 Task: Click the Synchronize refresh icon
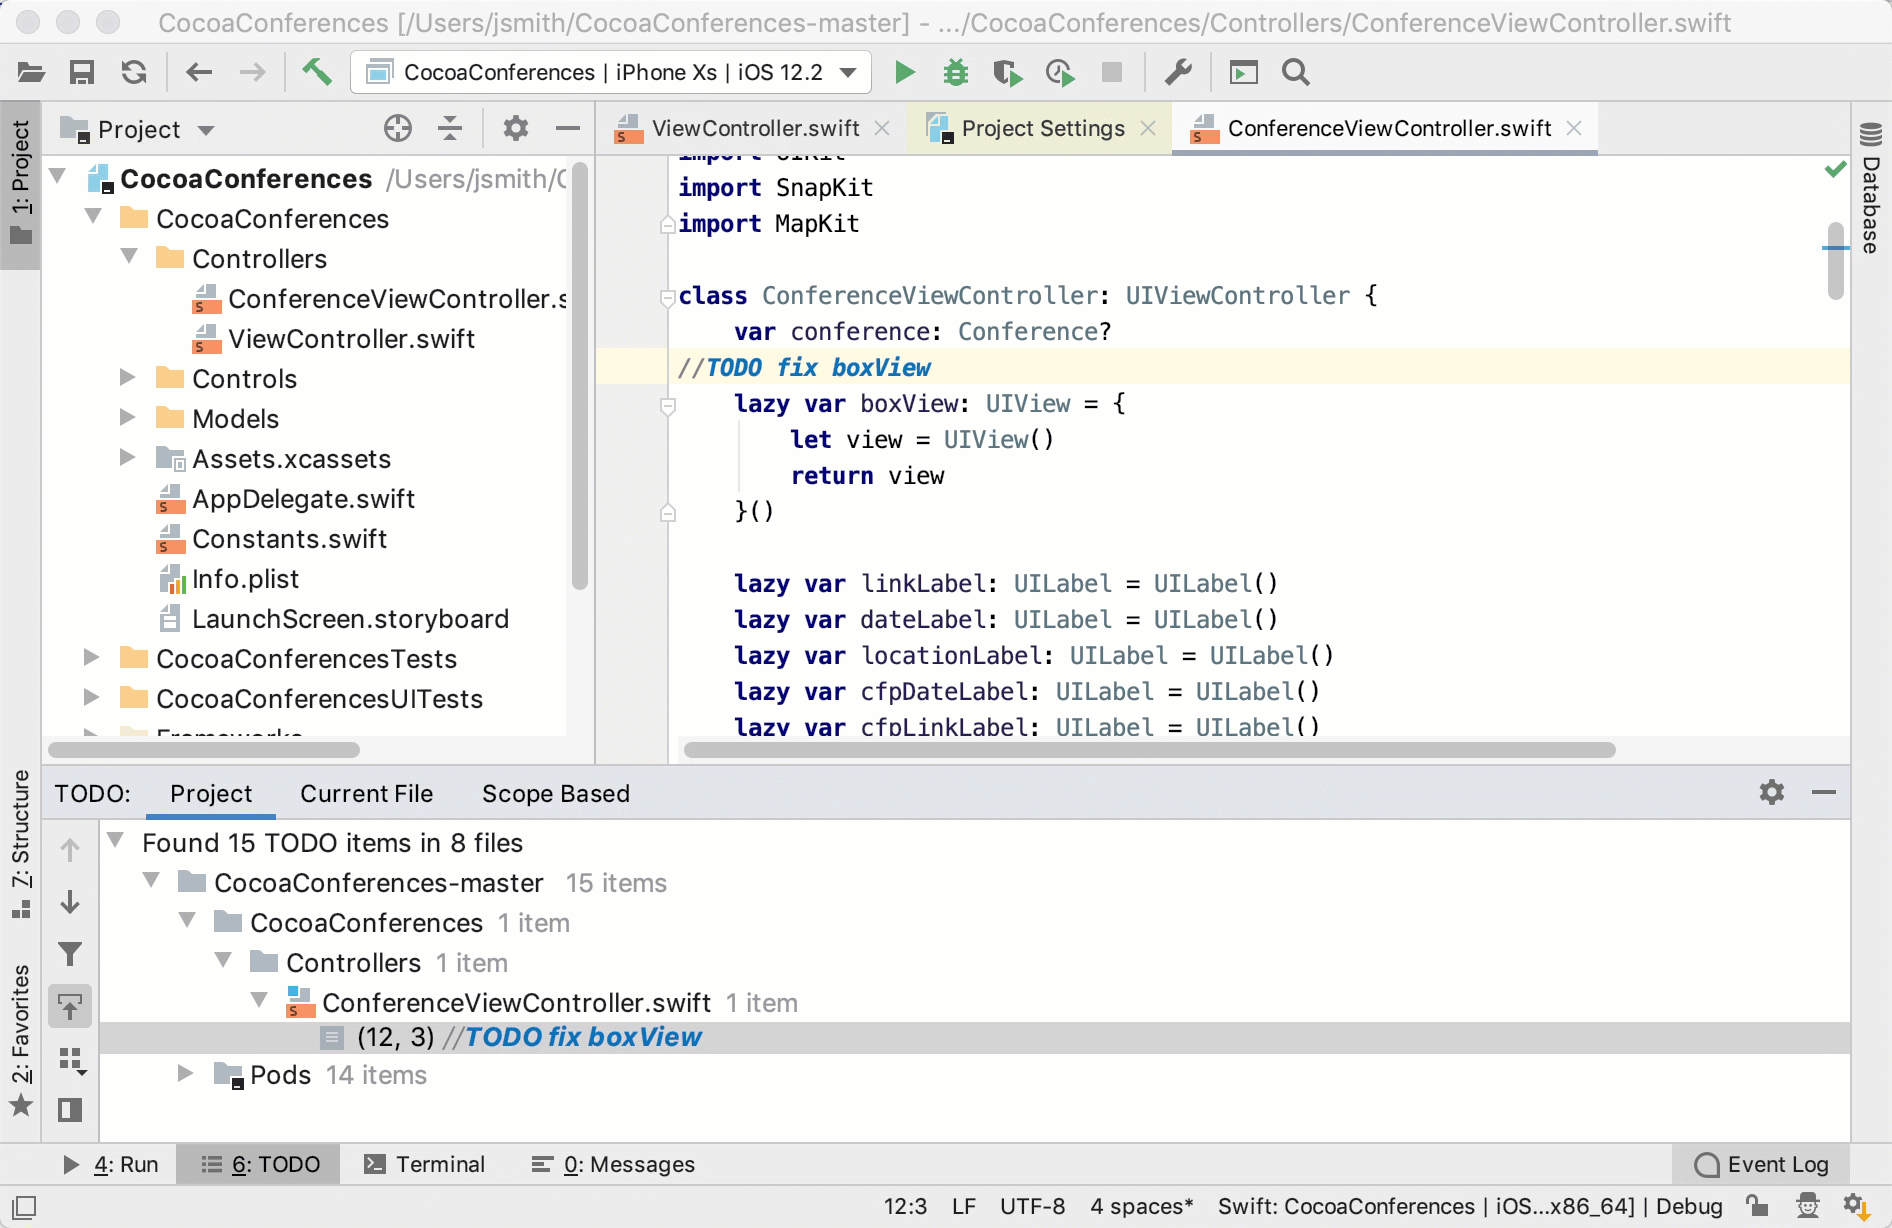coord(134,72)
